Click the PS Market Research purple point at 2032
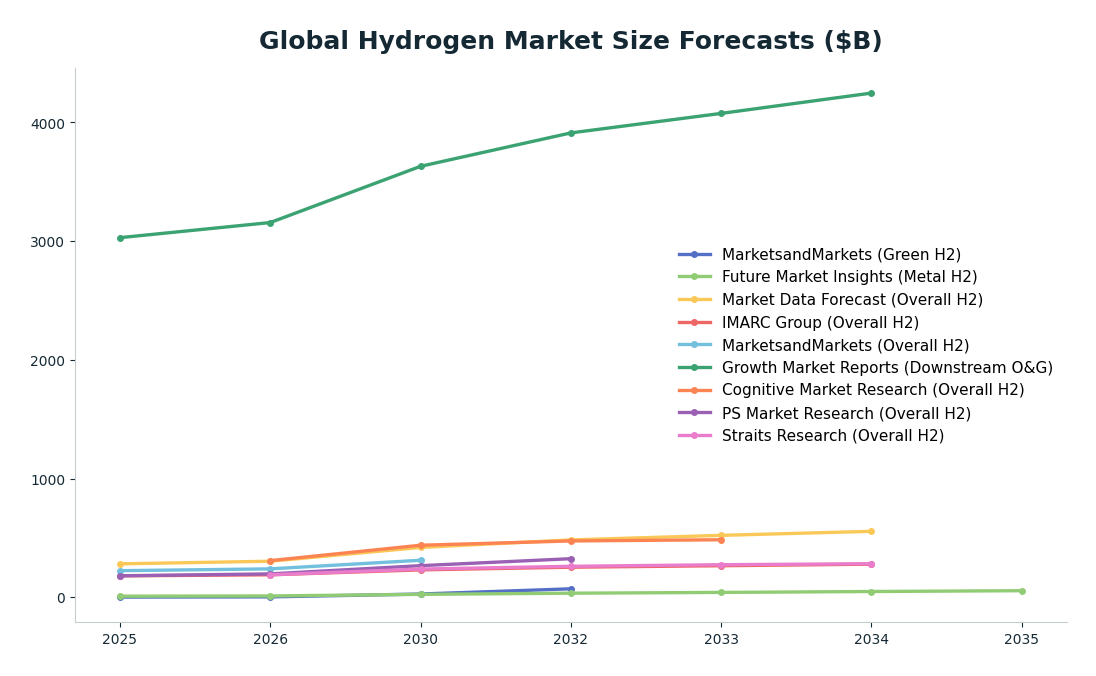Screen dimensions: 1096x676 [571, 559]
